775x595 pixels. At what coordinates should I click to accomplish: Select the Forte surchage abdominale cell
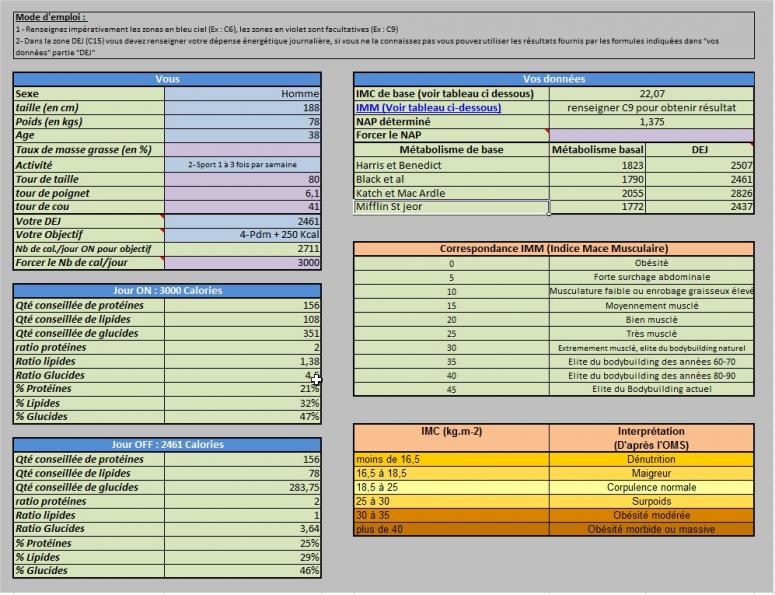(x=651, y=277)
